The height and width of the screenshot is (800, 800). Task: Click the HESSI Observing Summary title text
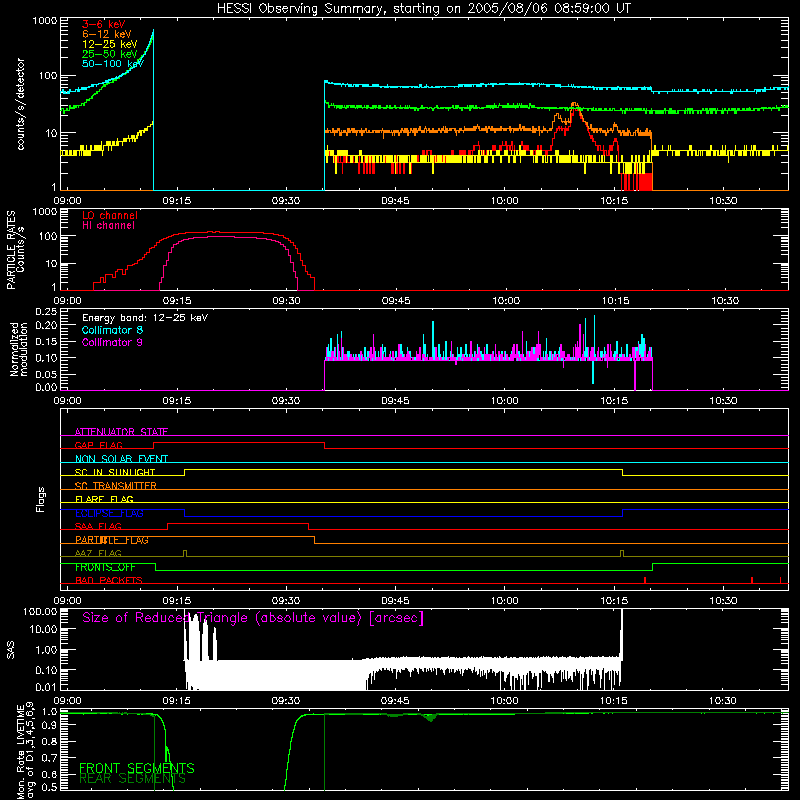click(423, 9)
